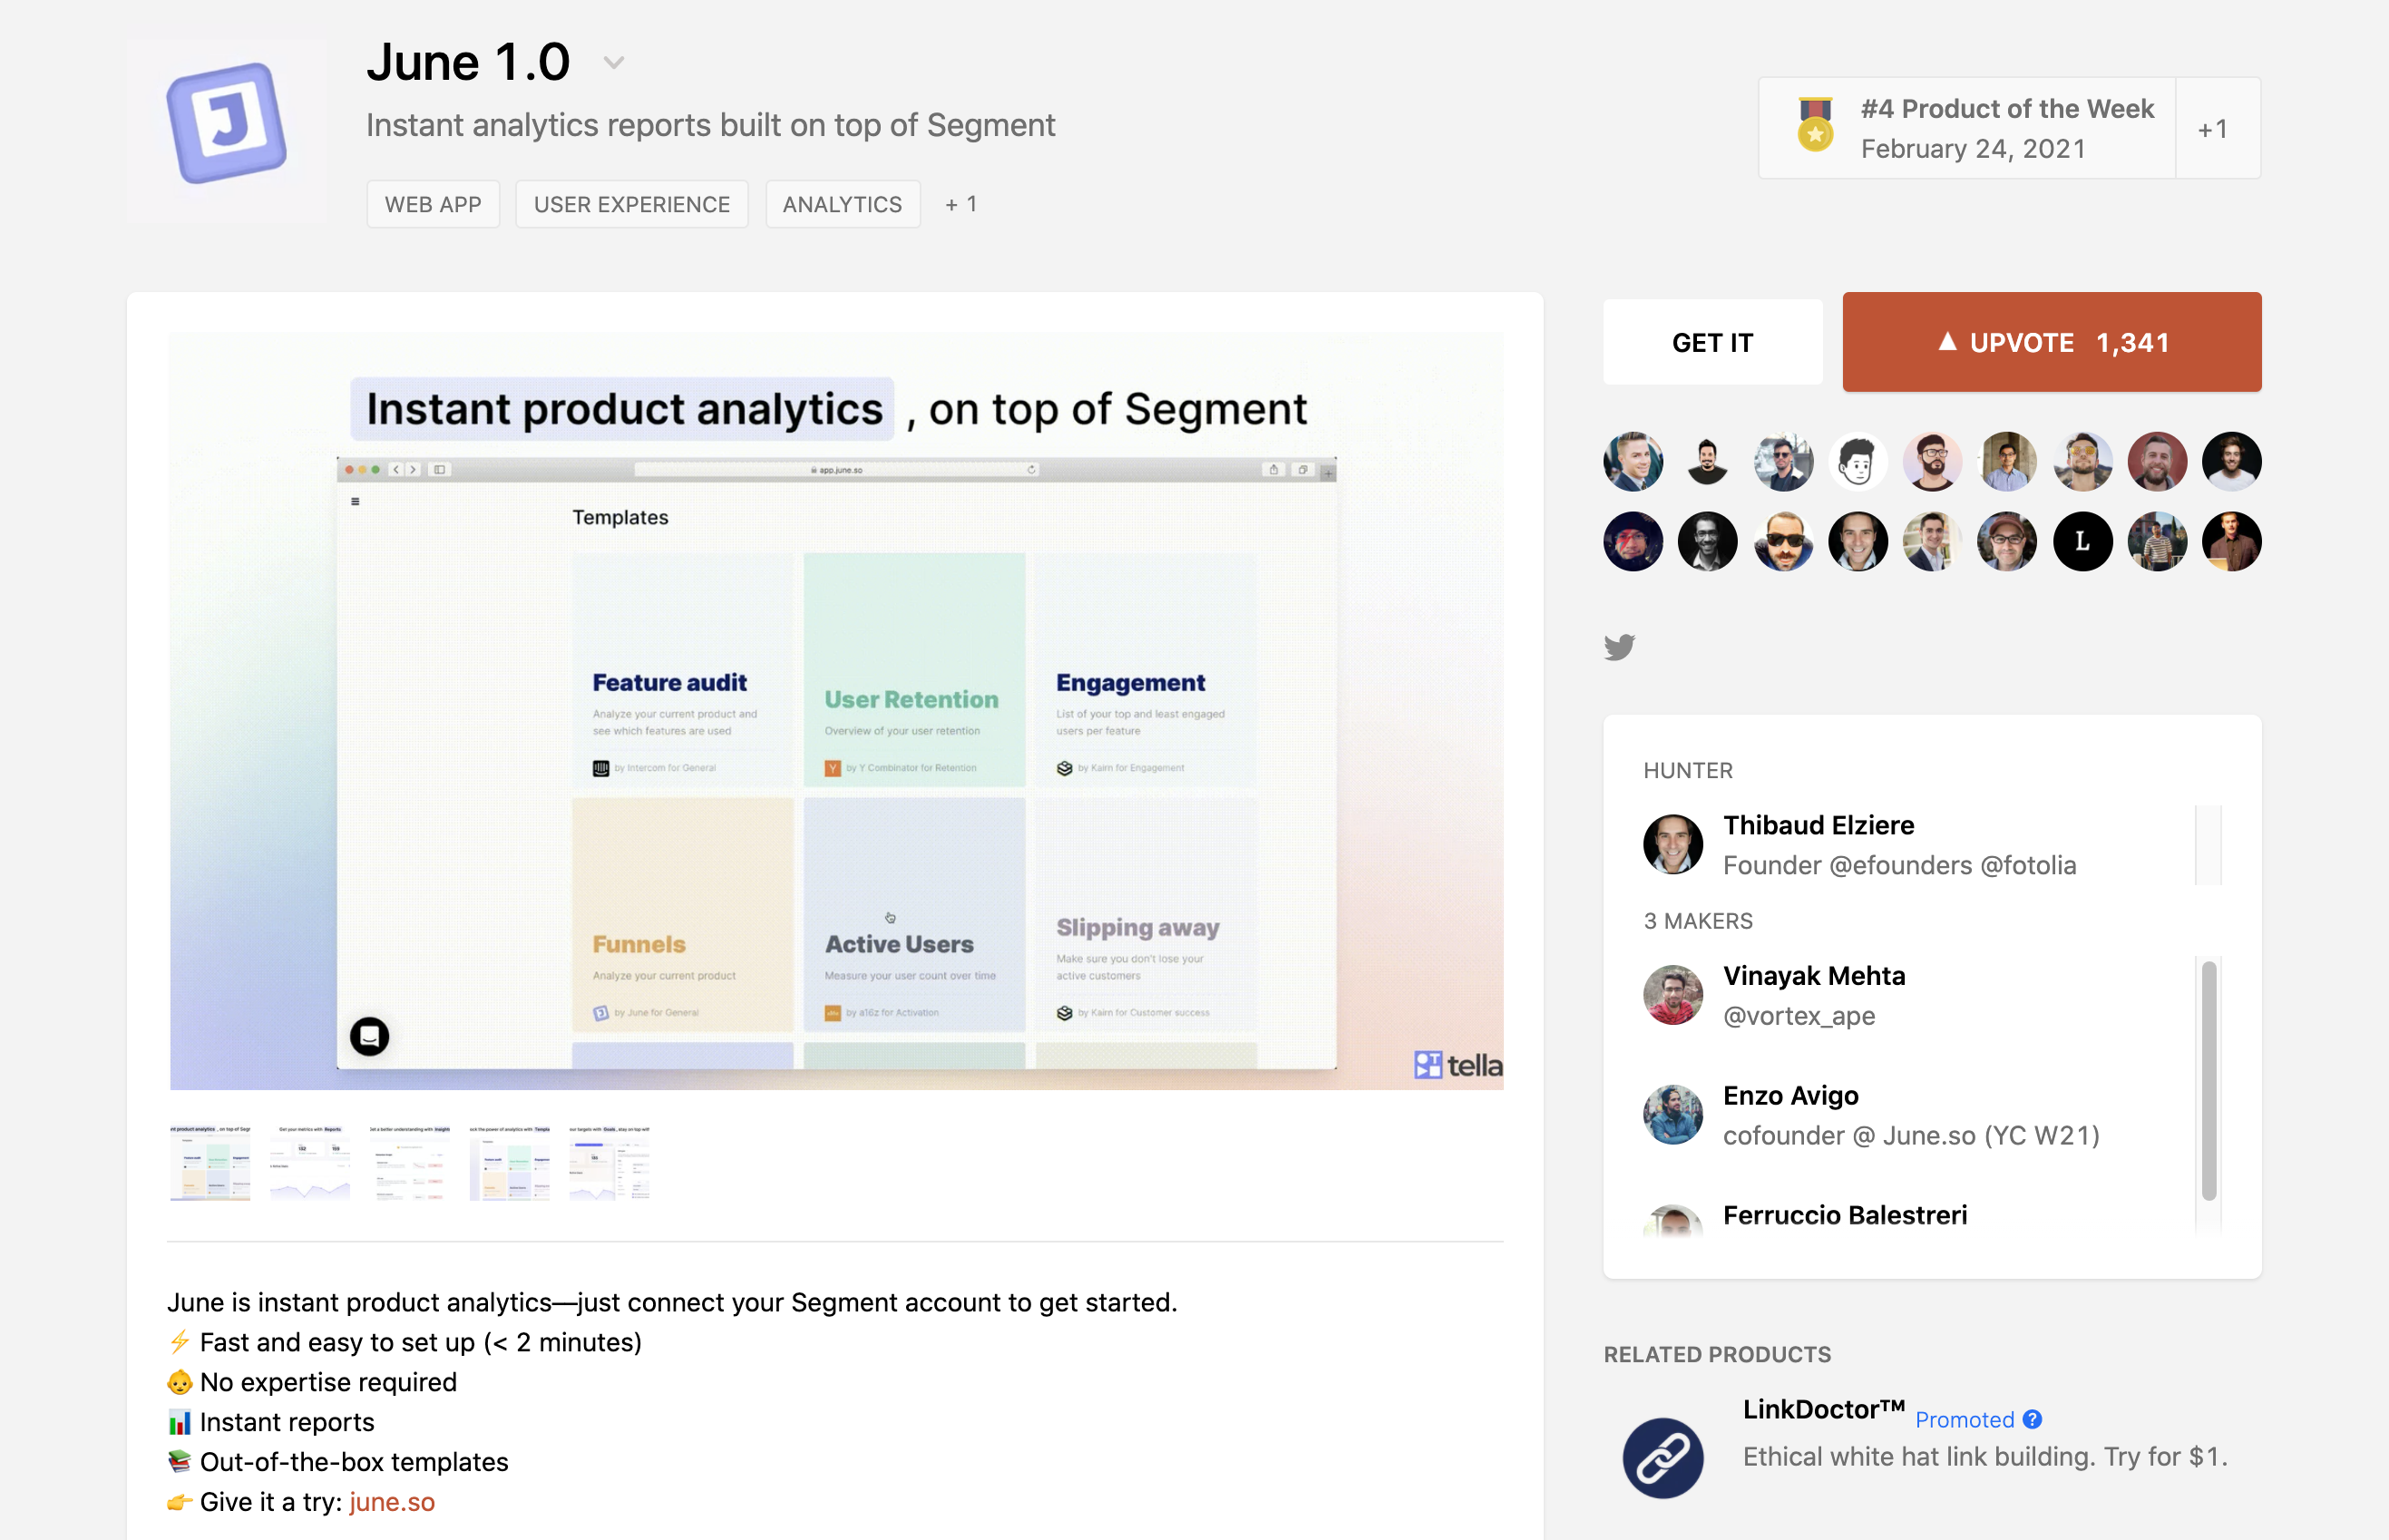Click the Promoted label
The width and height of the screenshot is (2389, 1540).
point(1964,1420)
